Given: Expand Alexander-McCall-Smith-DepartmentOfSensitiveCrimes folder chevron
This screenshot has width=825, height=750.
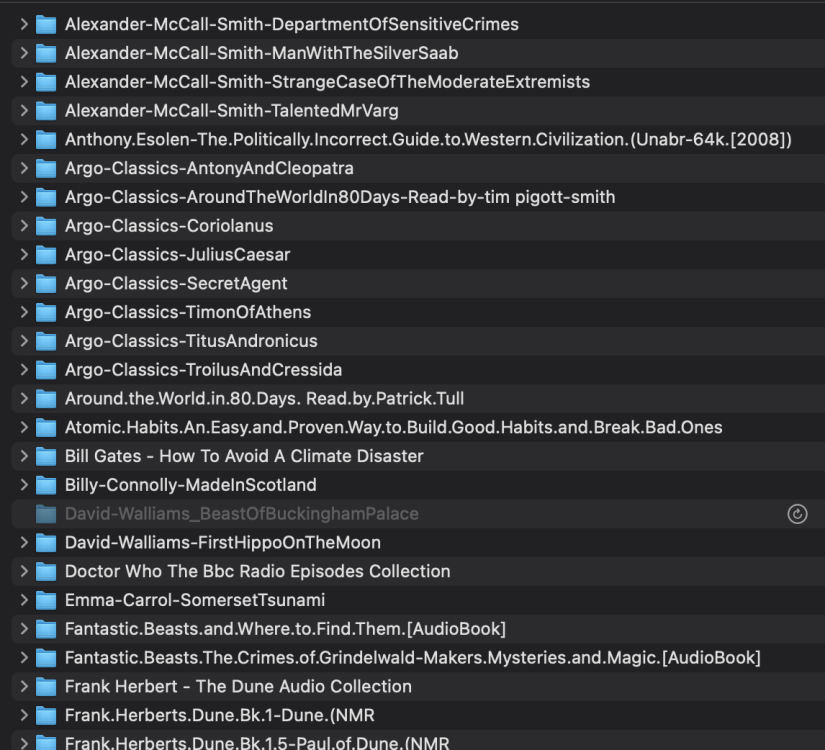Looking at the screenshot, I should (x=24, y=24).
